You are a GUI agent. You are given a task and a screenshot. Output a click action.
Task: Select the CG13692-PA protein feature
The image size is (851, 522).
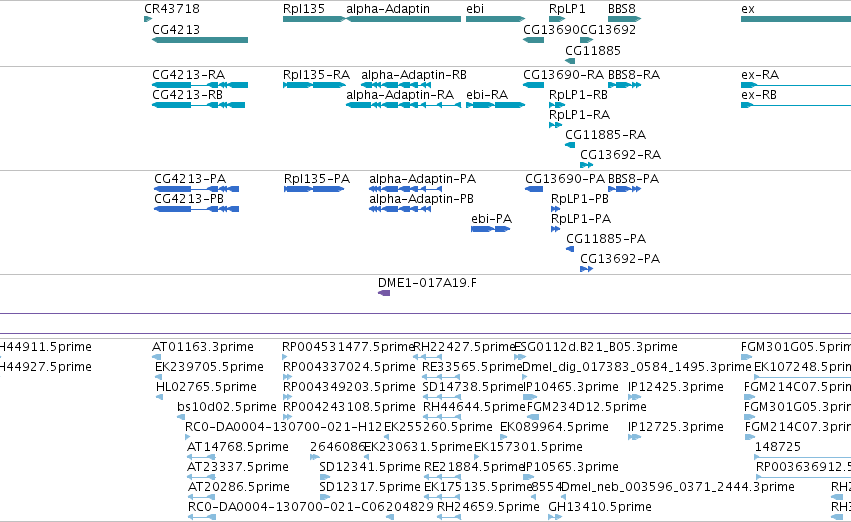587,270
